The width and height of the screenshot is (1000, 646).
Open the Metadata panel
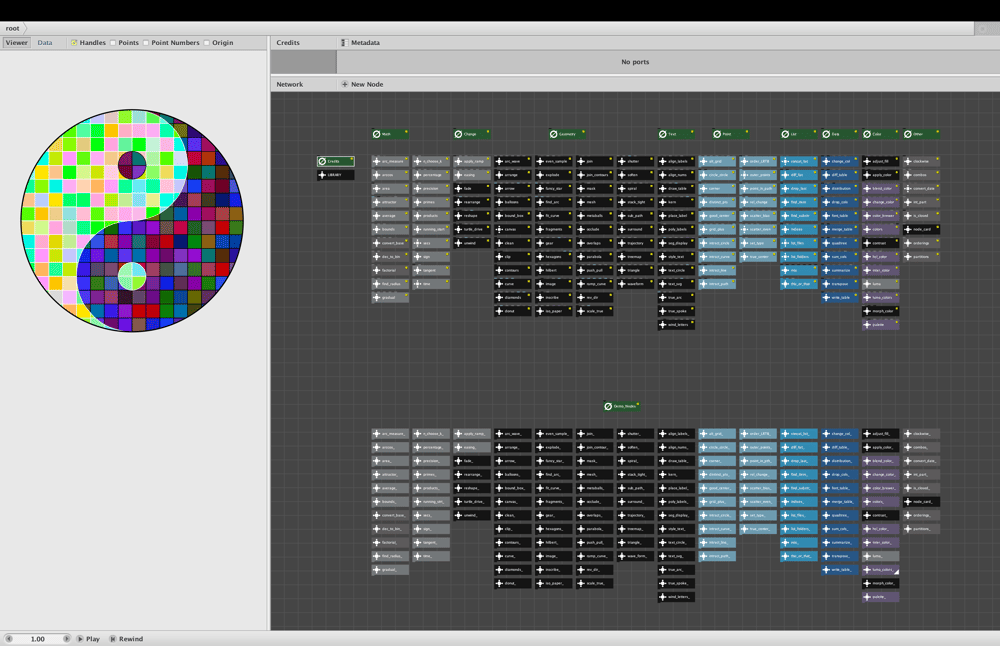tap(360, 43)
